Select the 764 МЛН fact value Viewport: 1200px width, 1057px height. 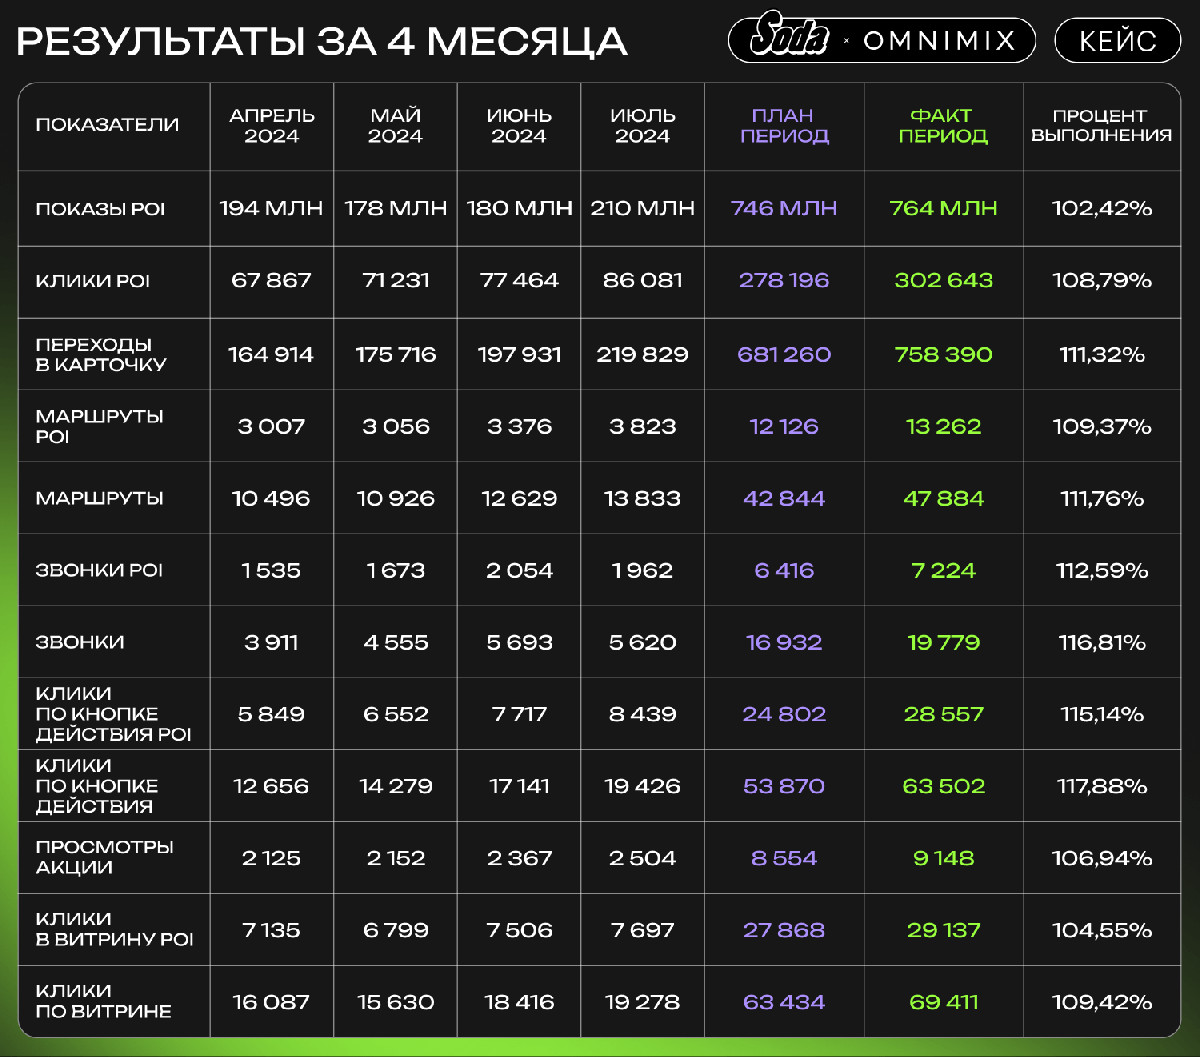click(943, 208)
